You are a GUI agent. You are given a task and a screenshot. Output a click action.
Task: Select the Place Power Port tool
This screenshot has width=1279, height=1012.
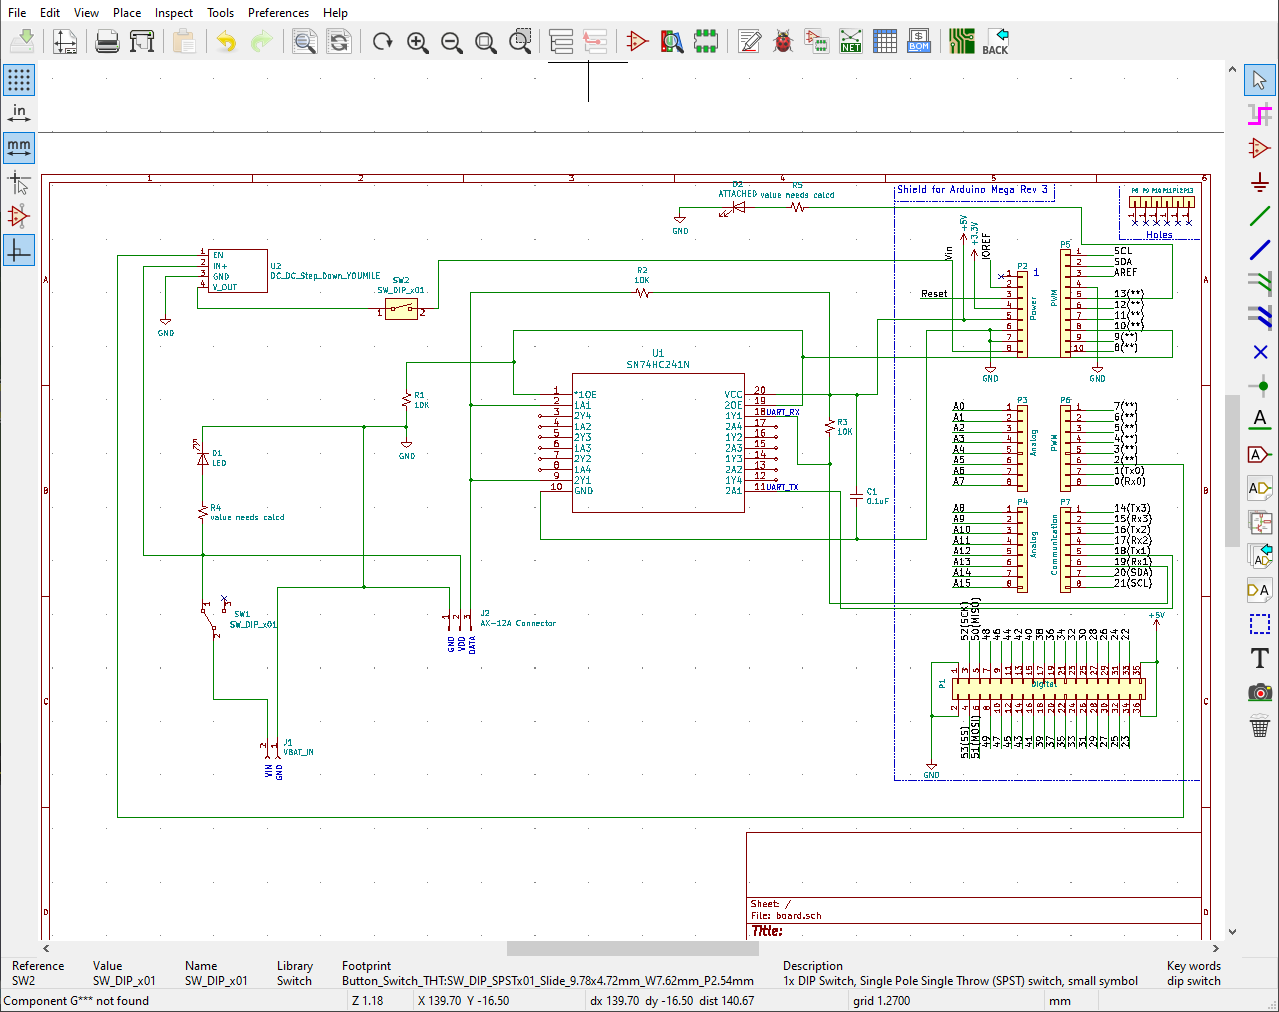click(1260, 182)
